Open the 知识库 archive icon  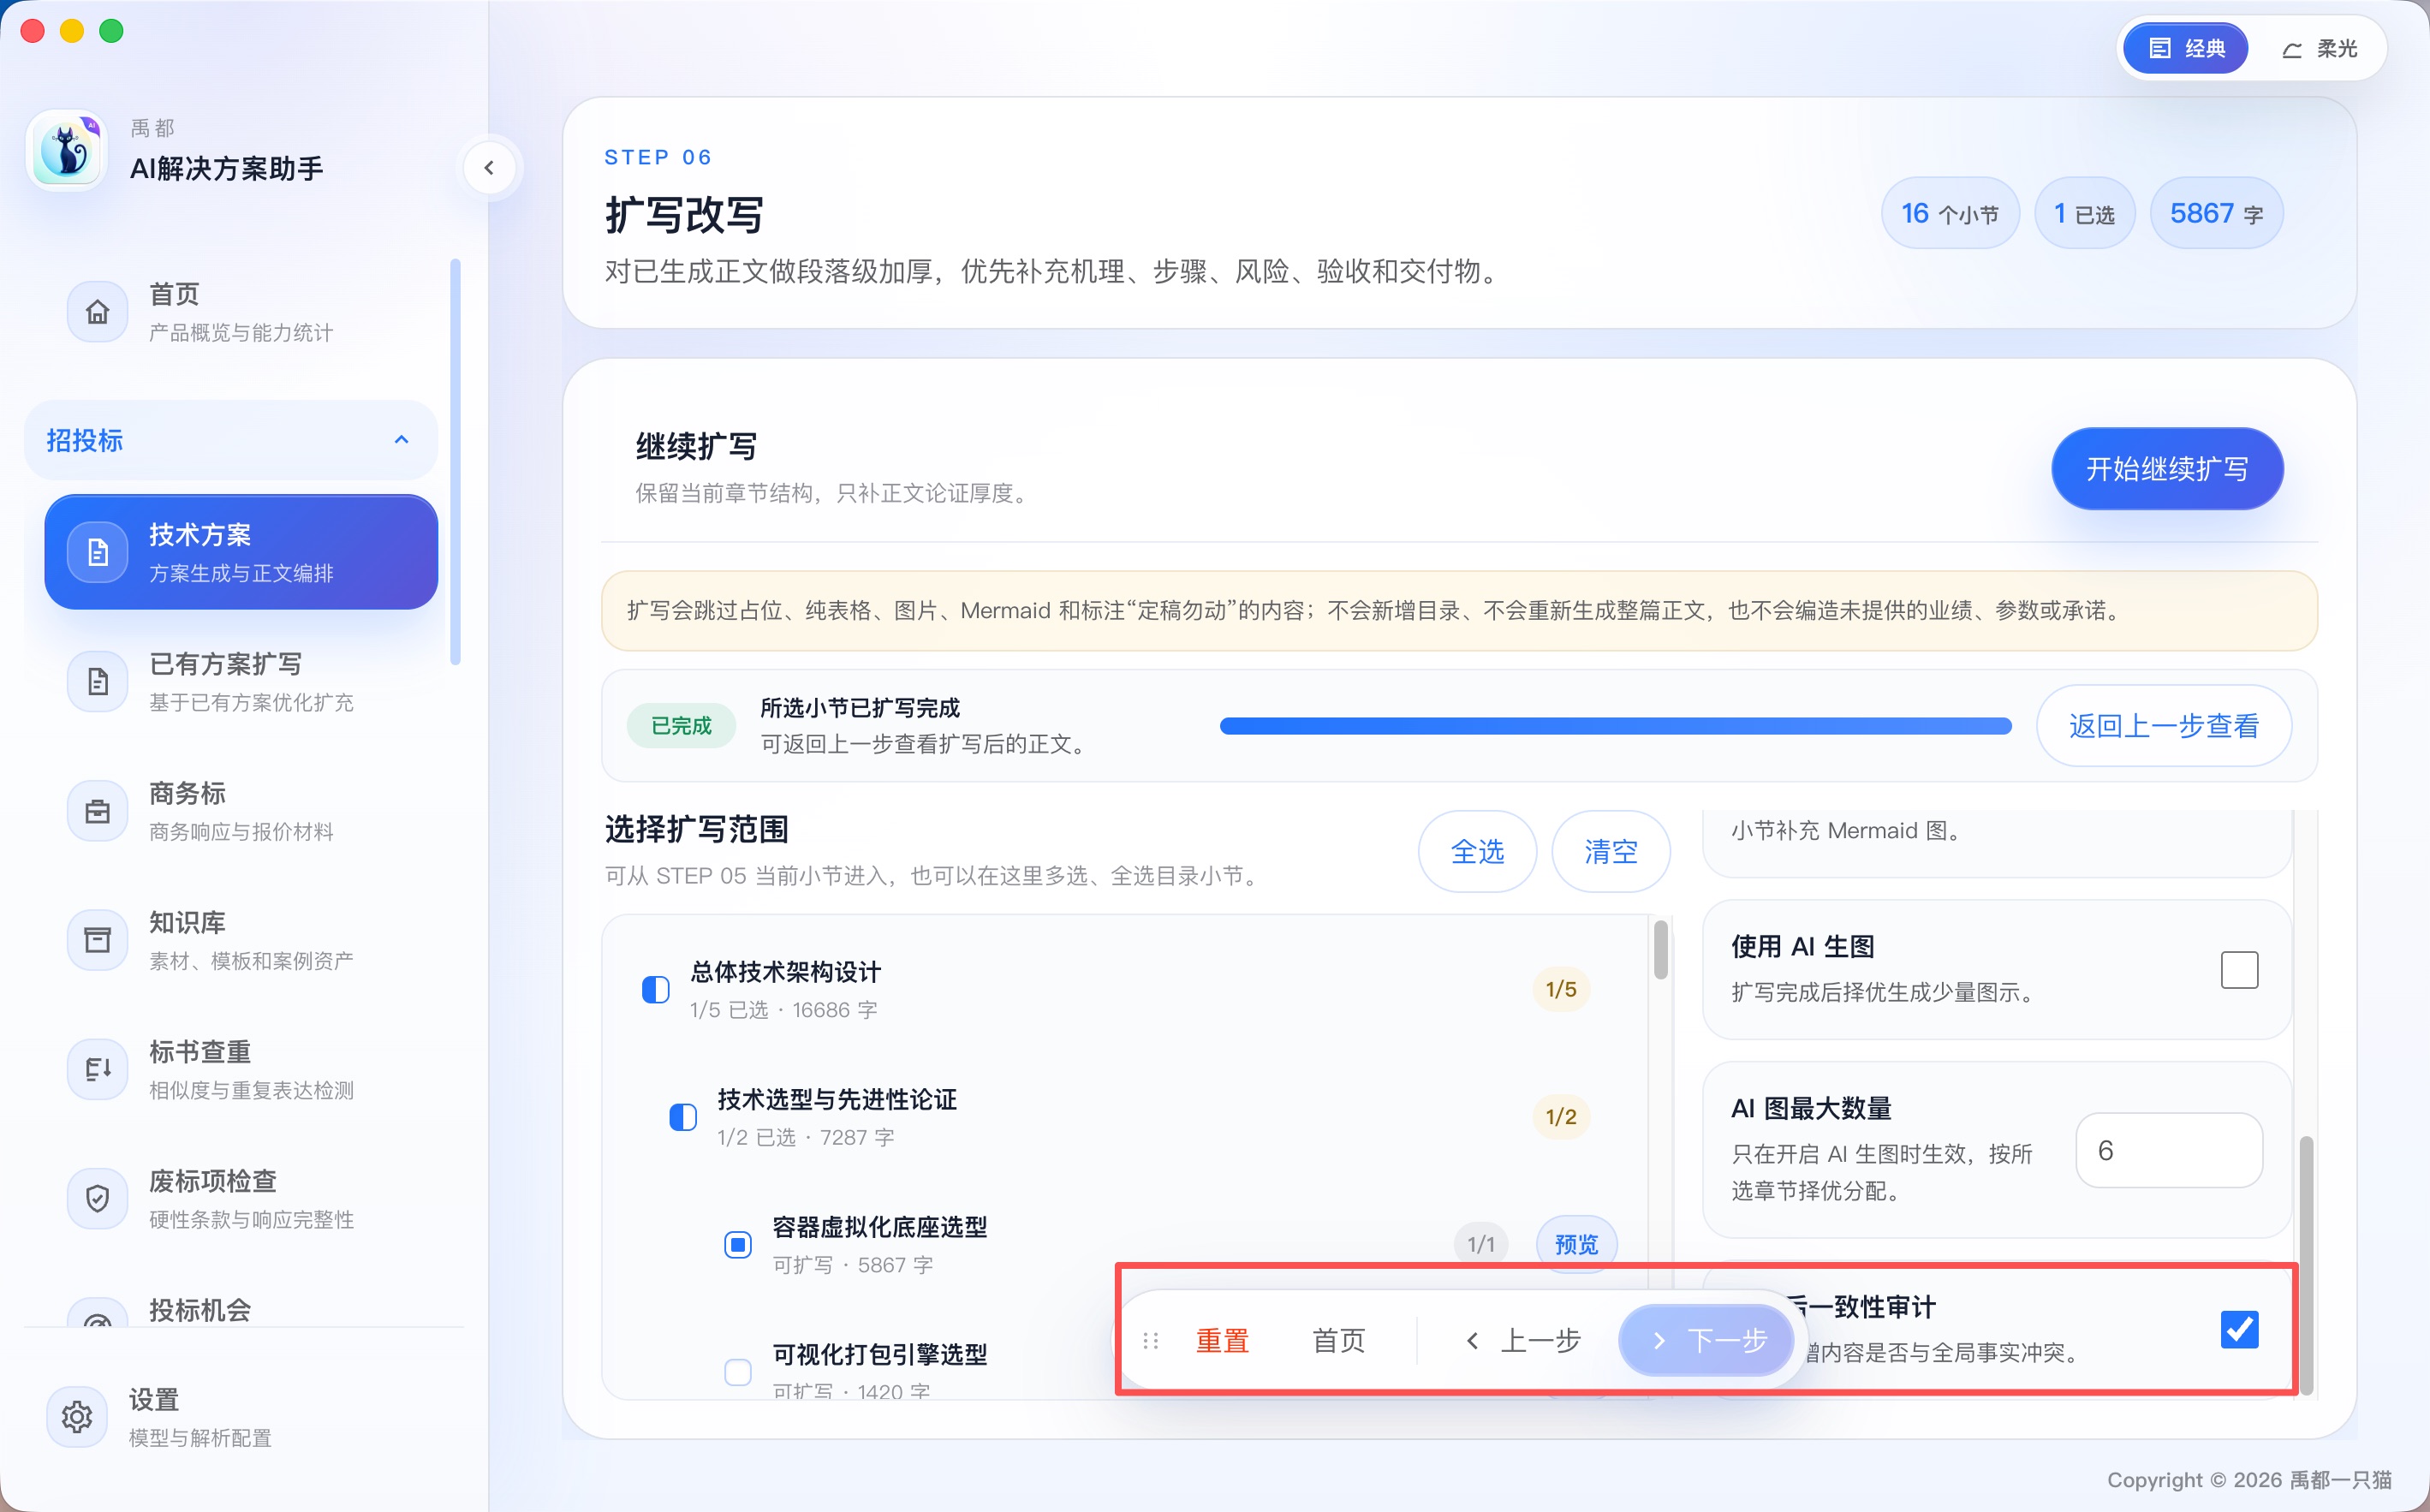point(97,940)
